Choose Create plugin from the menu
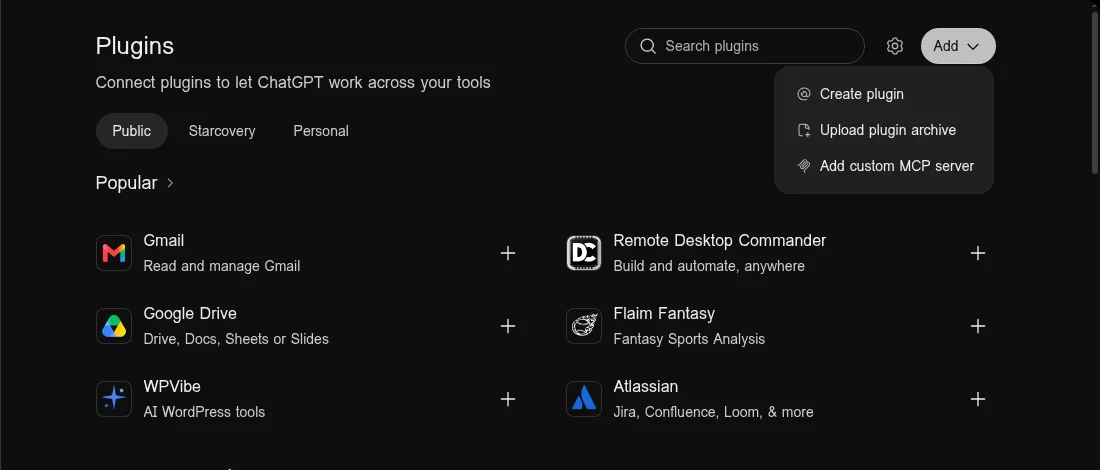The image size is (1100, 470). [884, 94]
